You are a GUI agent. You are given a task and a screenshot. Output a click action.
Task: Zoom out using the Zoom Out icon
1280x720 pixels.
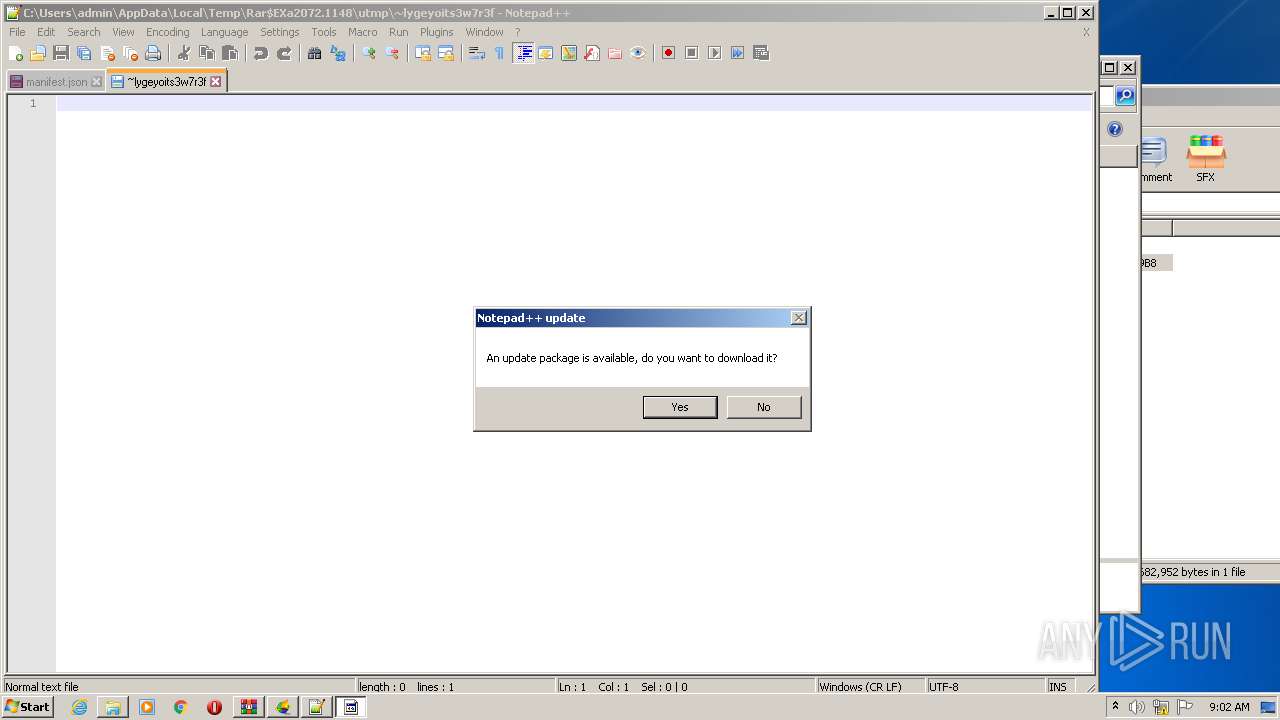[x=392, y=53]
